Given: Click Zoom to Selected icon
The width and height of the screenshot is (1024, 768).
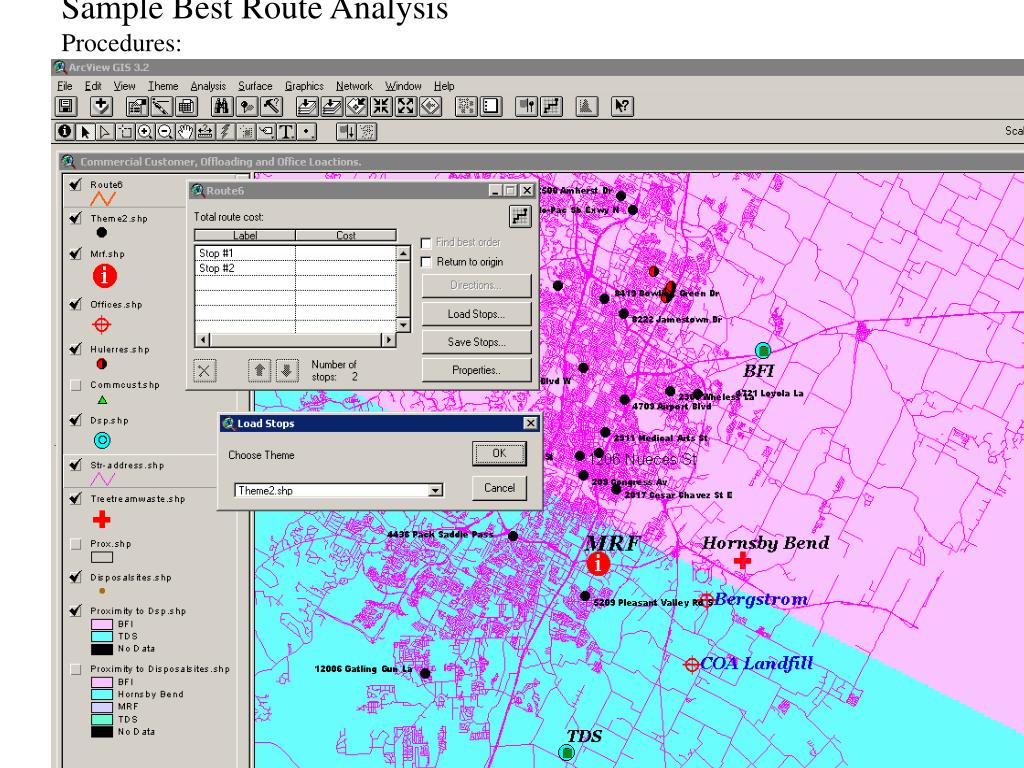Looking at the screenshot, I should coord(357,106).
